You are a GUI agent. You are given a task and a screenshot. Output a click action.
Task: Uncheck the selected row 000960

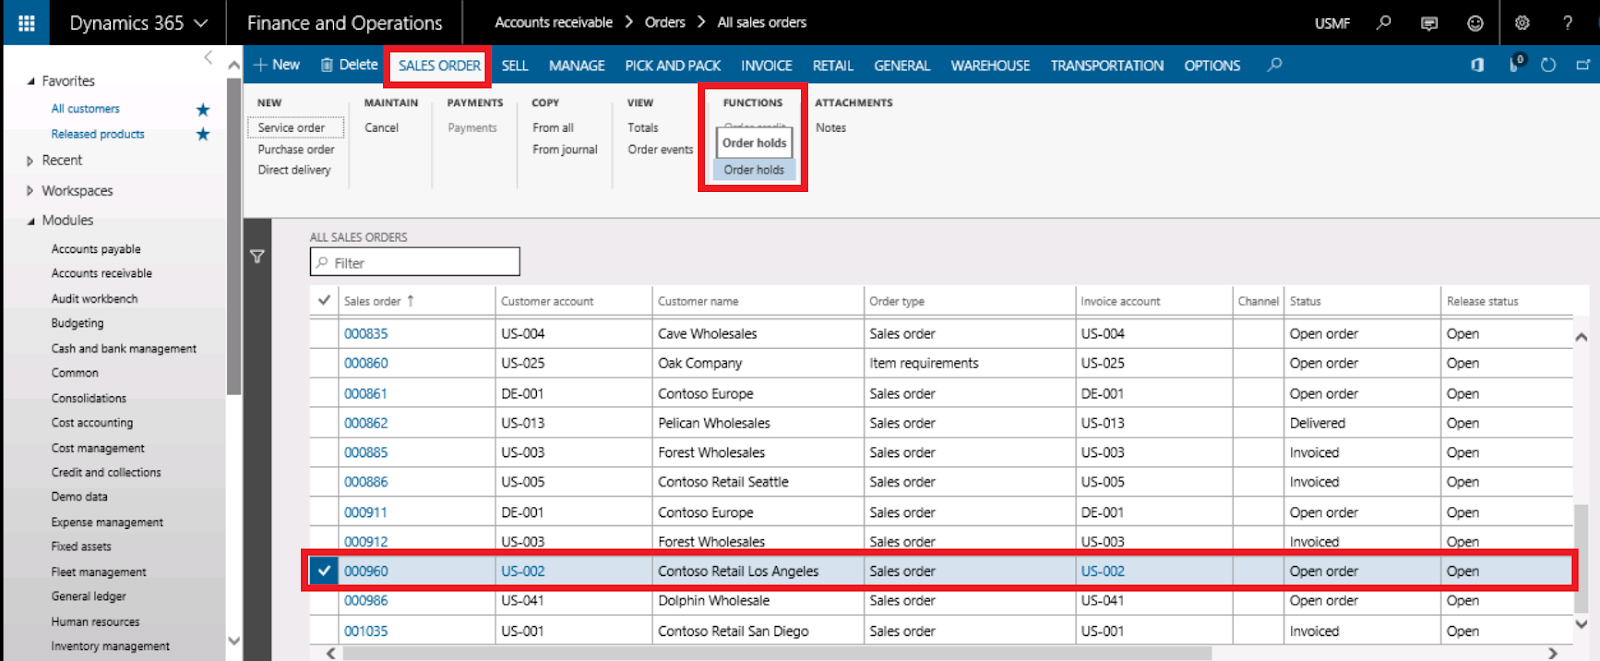click(323, 571)
